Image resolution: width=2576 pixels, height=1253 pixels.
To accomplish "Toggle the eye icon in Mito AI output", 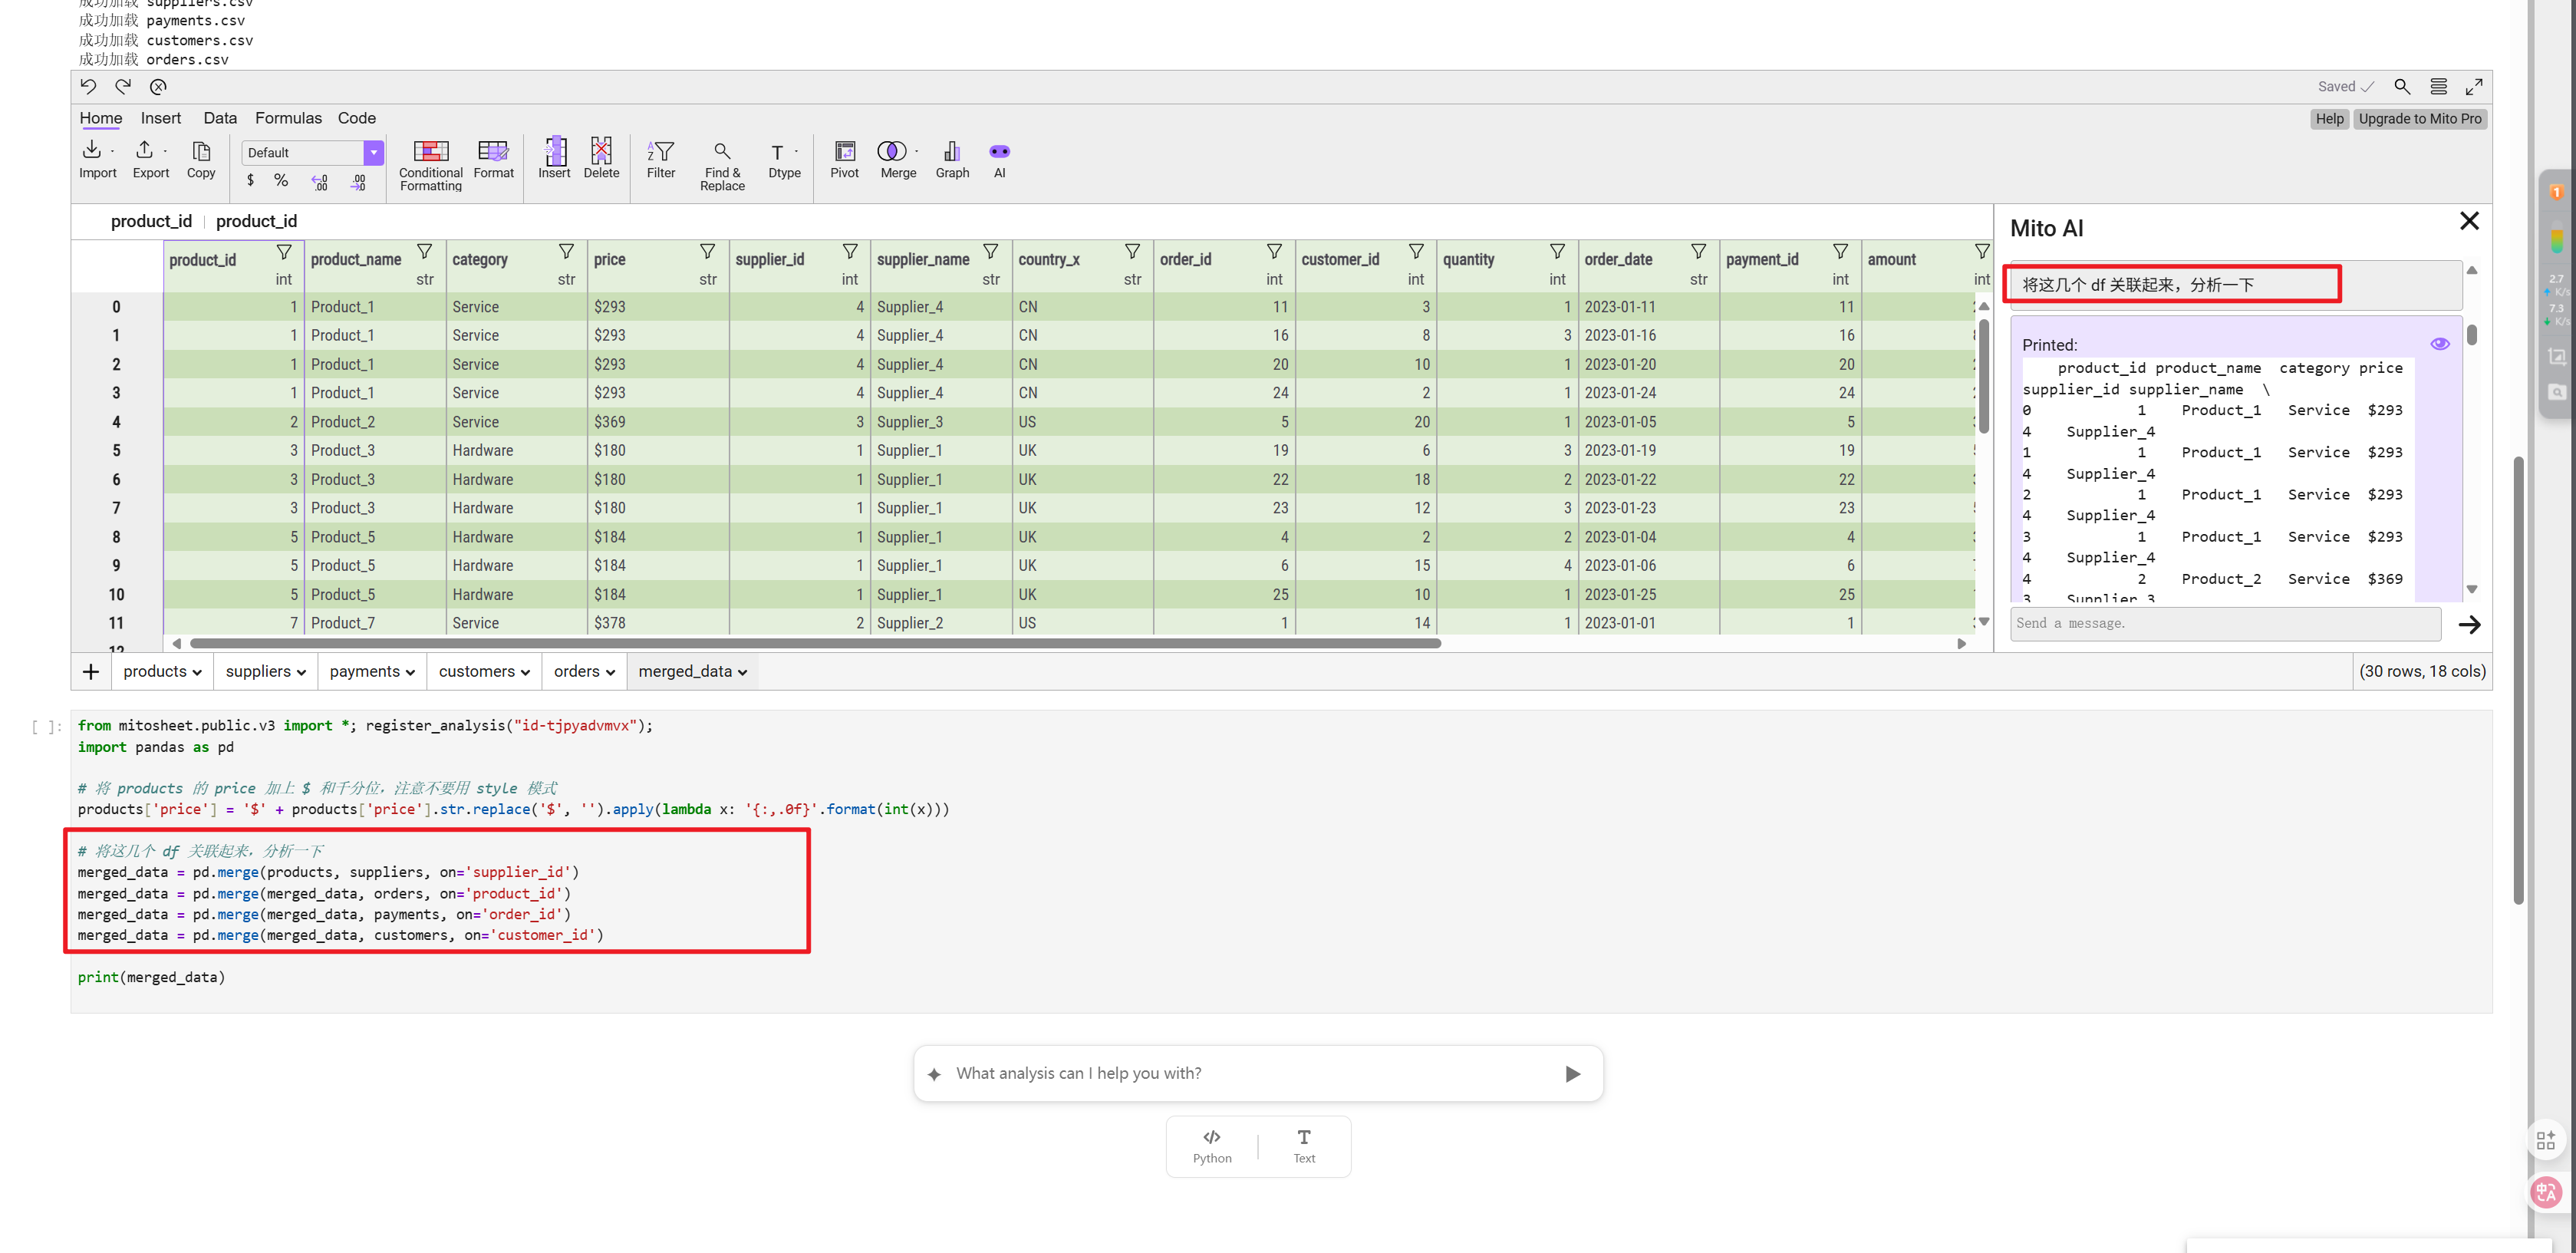I will click(2439, 344).
